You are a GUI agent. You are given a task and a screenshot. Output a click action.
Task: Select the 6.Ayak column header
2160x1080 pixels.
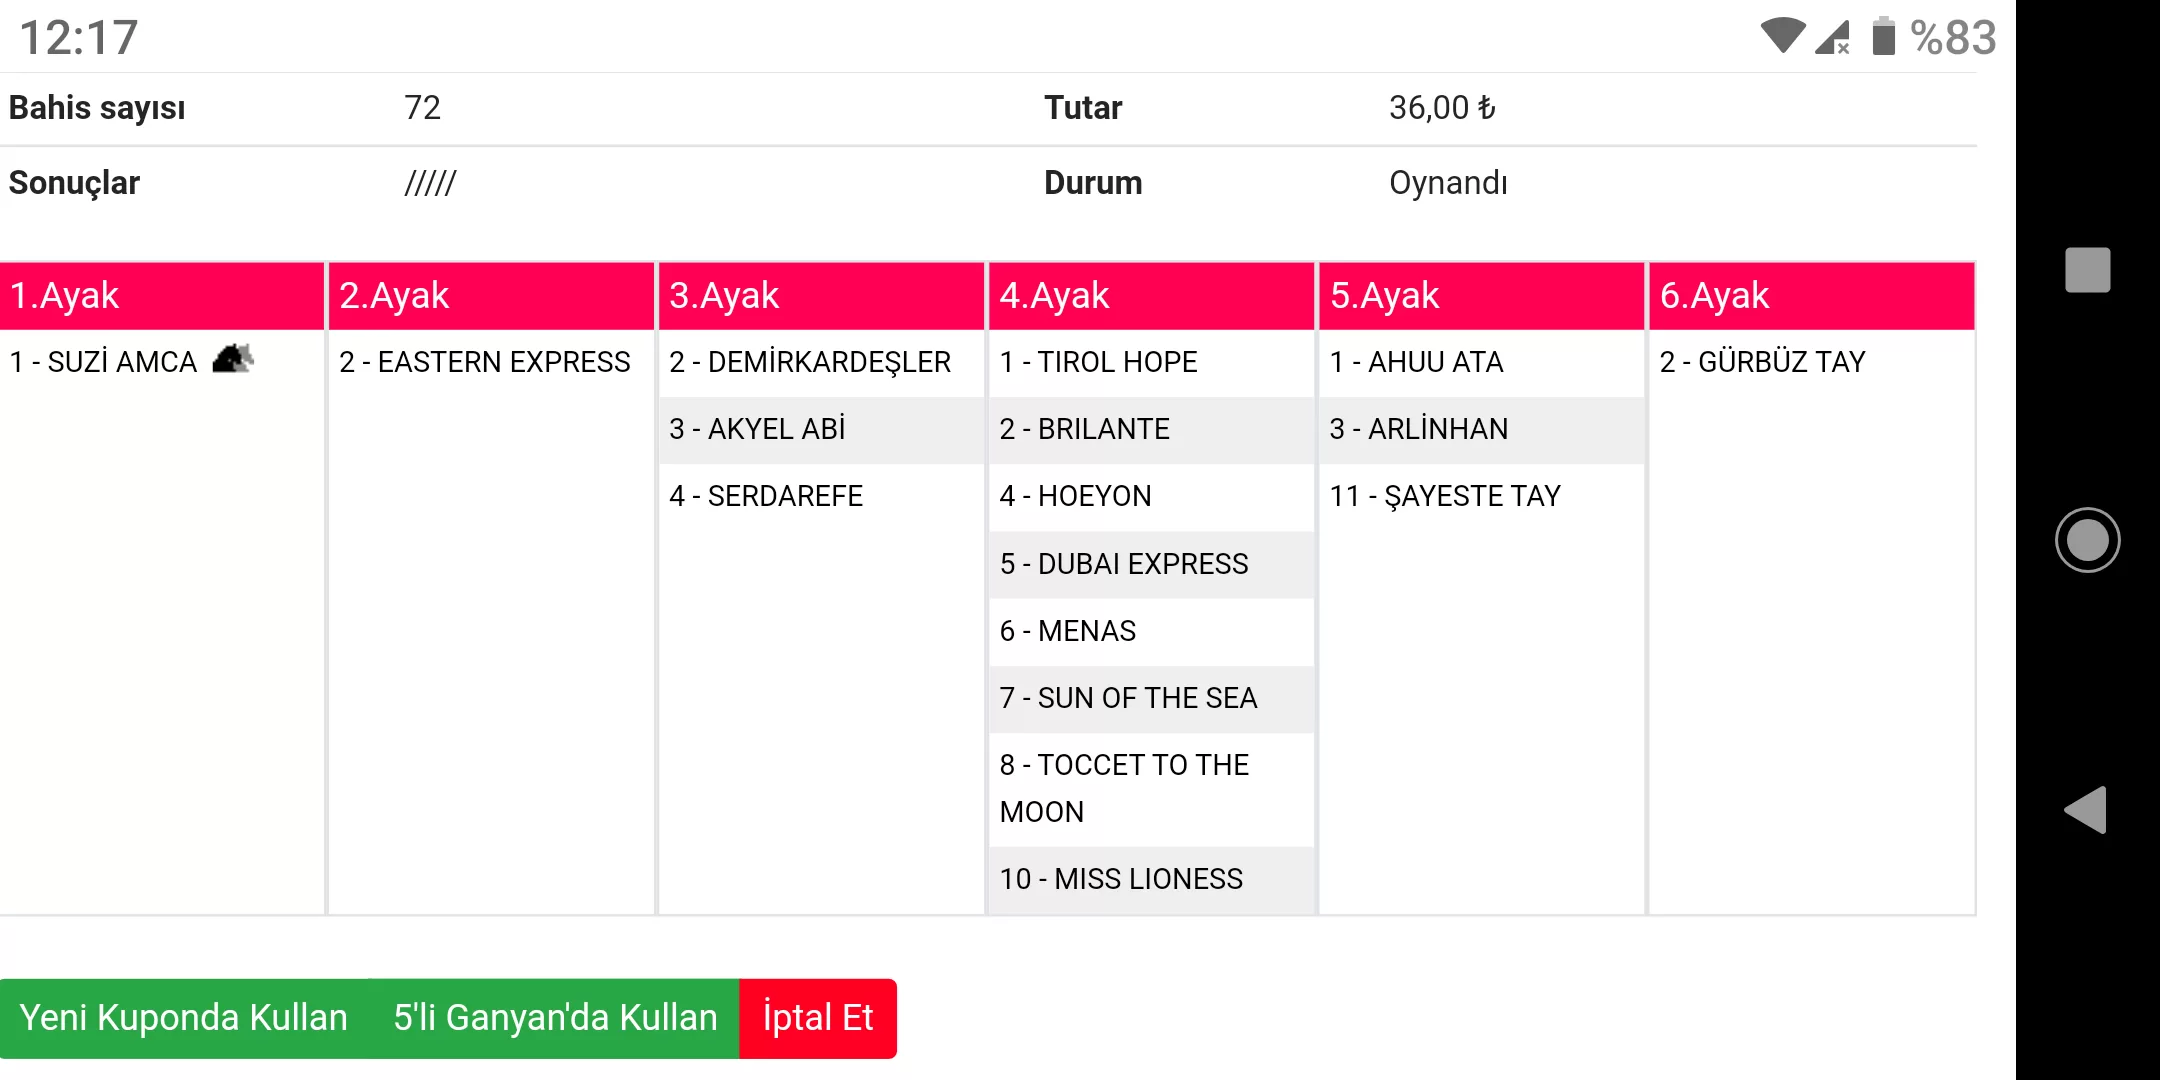[1811, 296]
